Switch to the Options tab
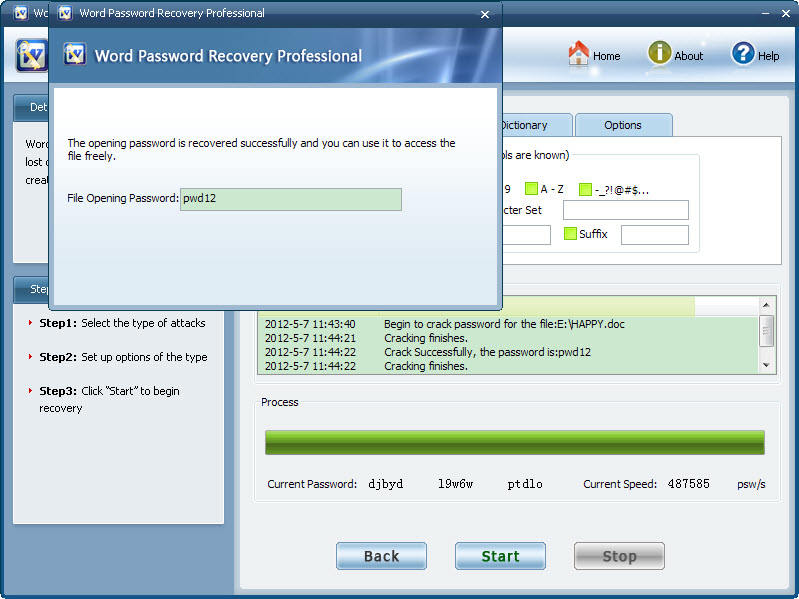 (x=623, y=125)
